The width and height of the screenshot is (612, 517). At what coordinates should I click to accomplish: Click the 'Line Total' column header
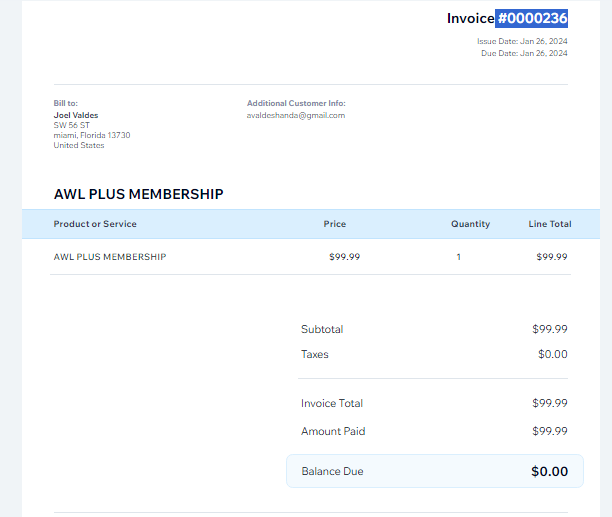(x=550, y=224)
